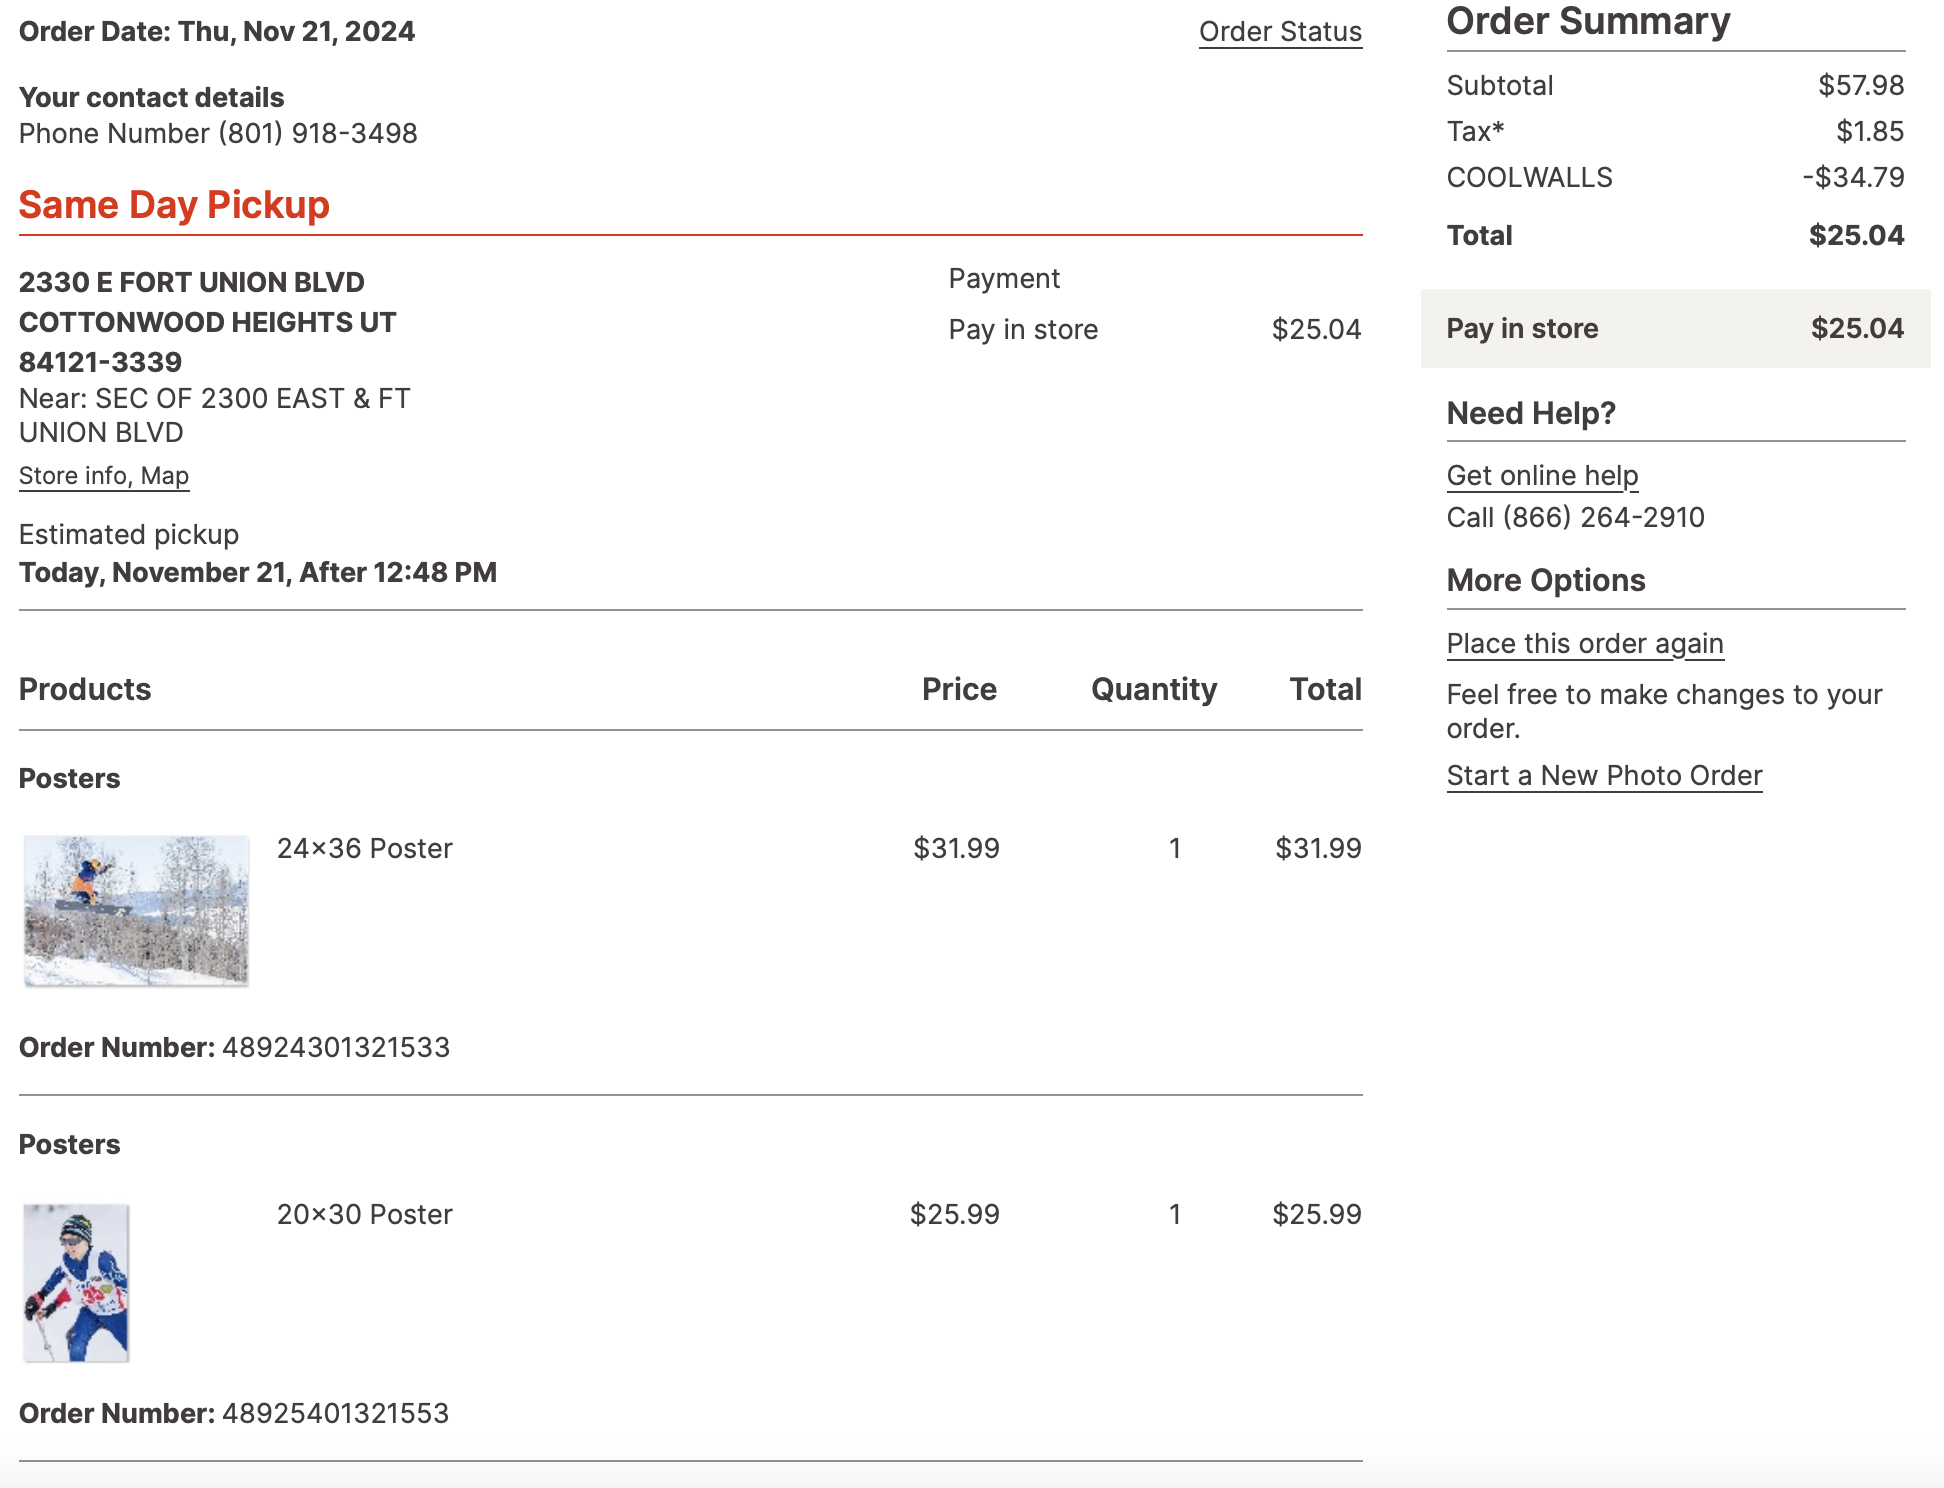Select the 24×36 Poster product name

(x=364, y=849)
